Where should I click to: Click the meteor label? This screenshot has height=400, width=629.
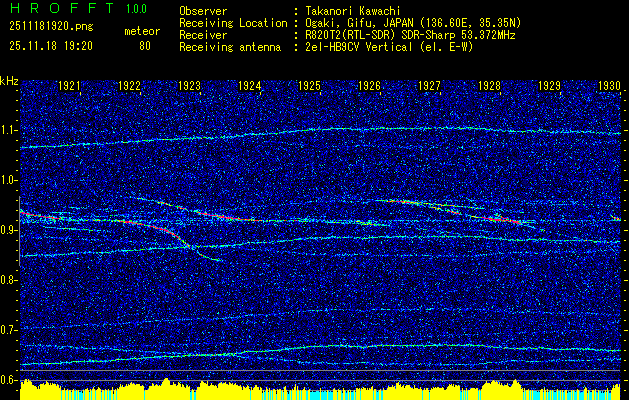point(142,31)
